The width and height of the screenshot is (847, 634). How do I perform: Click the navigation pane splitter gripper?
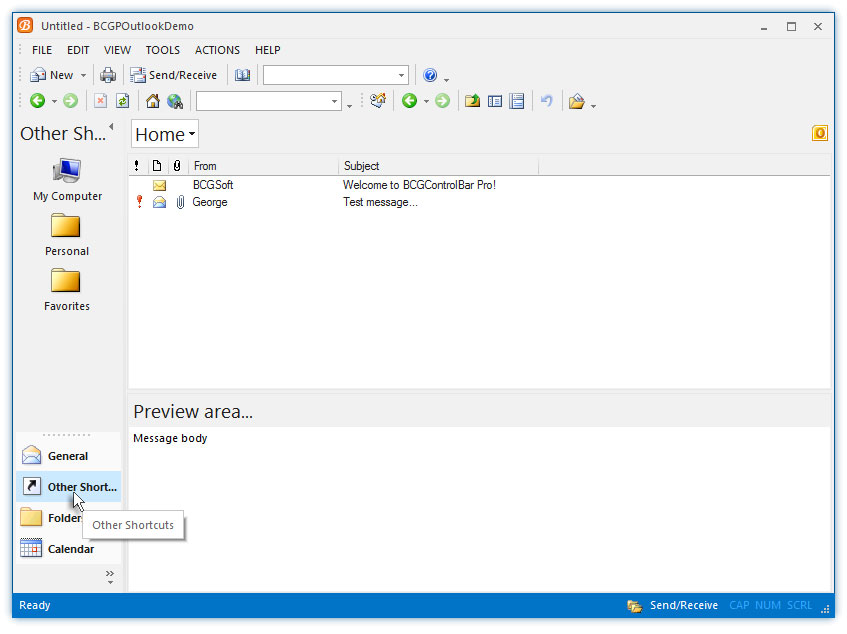tap(67, 435)
